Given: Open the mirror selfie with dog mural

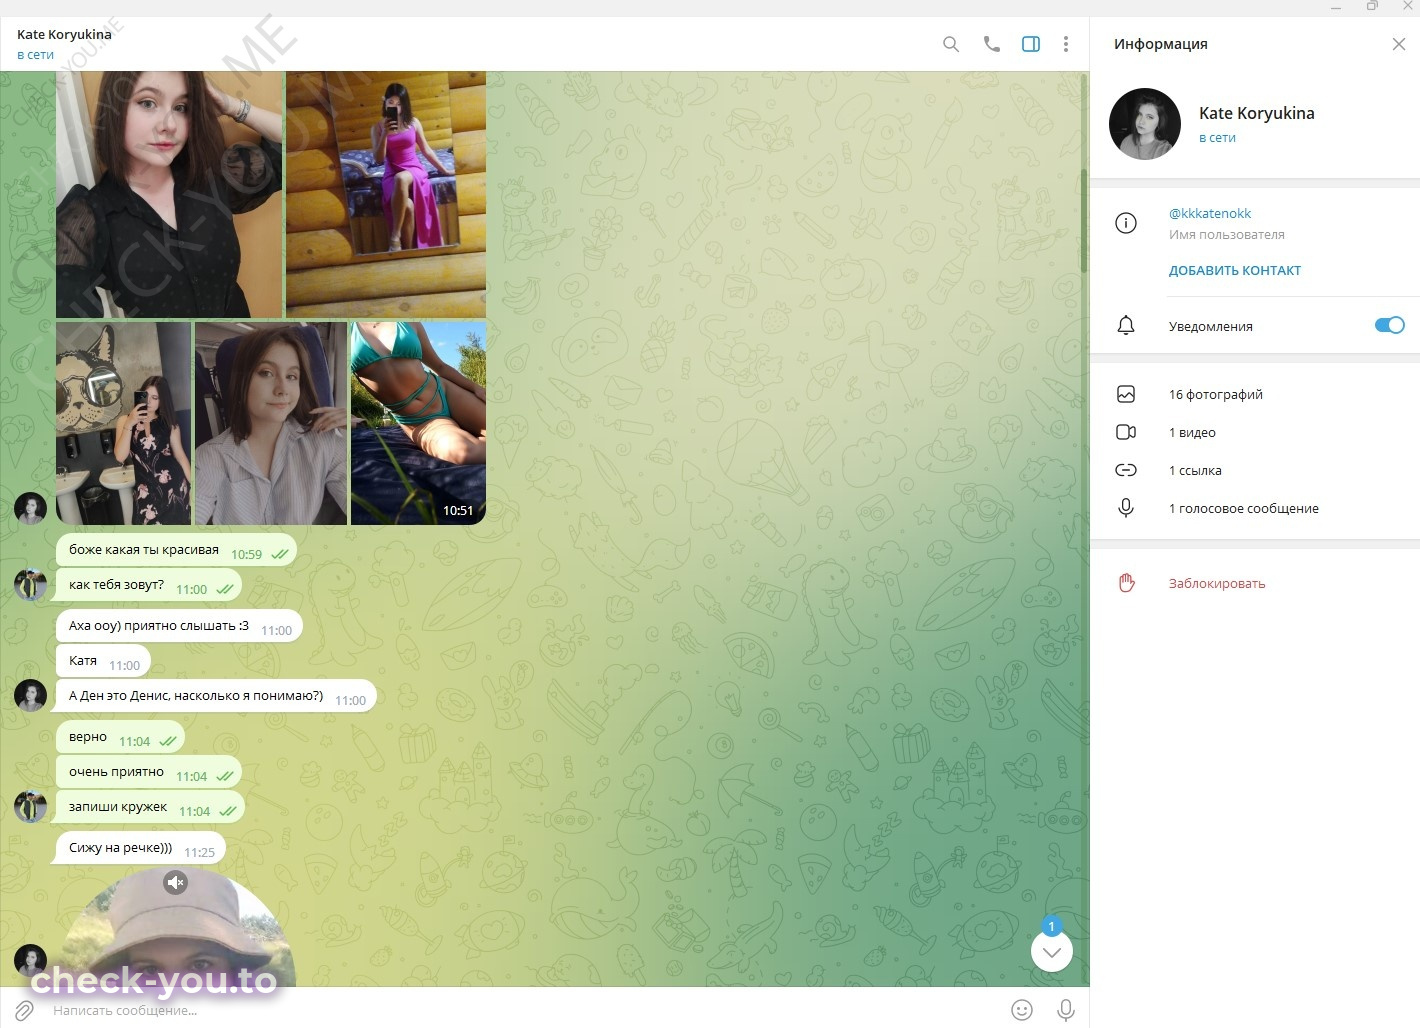Looking at the screenshot, I should click(124, 423).
